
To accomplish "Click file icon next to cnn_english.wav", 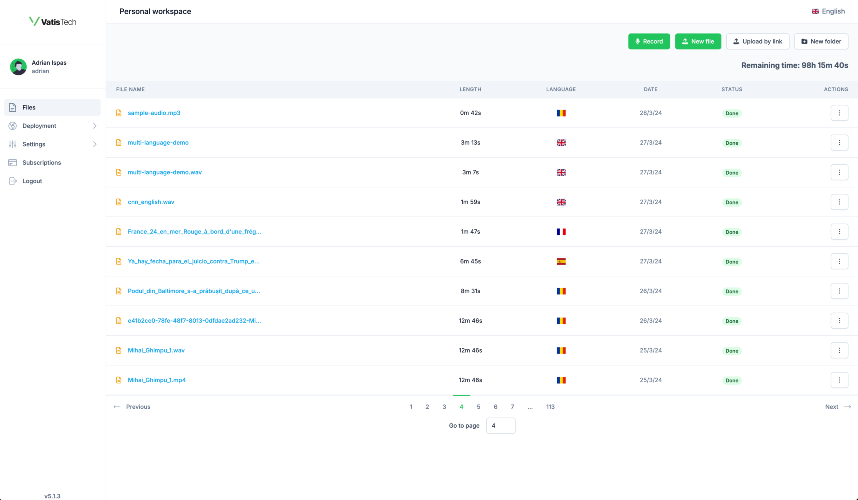I will (118, 202).
